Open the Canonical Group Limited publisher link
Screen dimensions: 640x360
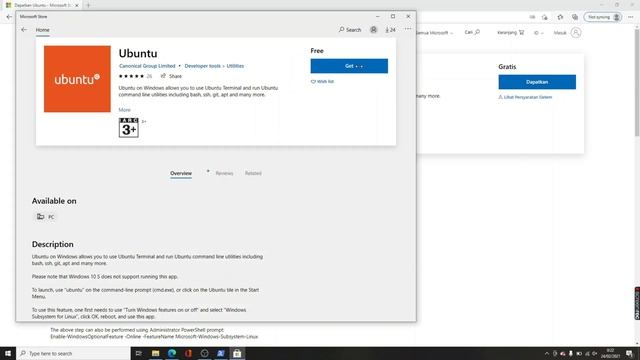147,66
